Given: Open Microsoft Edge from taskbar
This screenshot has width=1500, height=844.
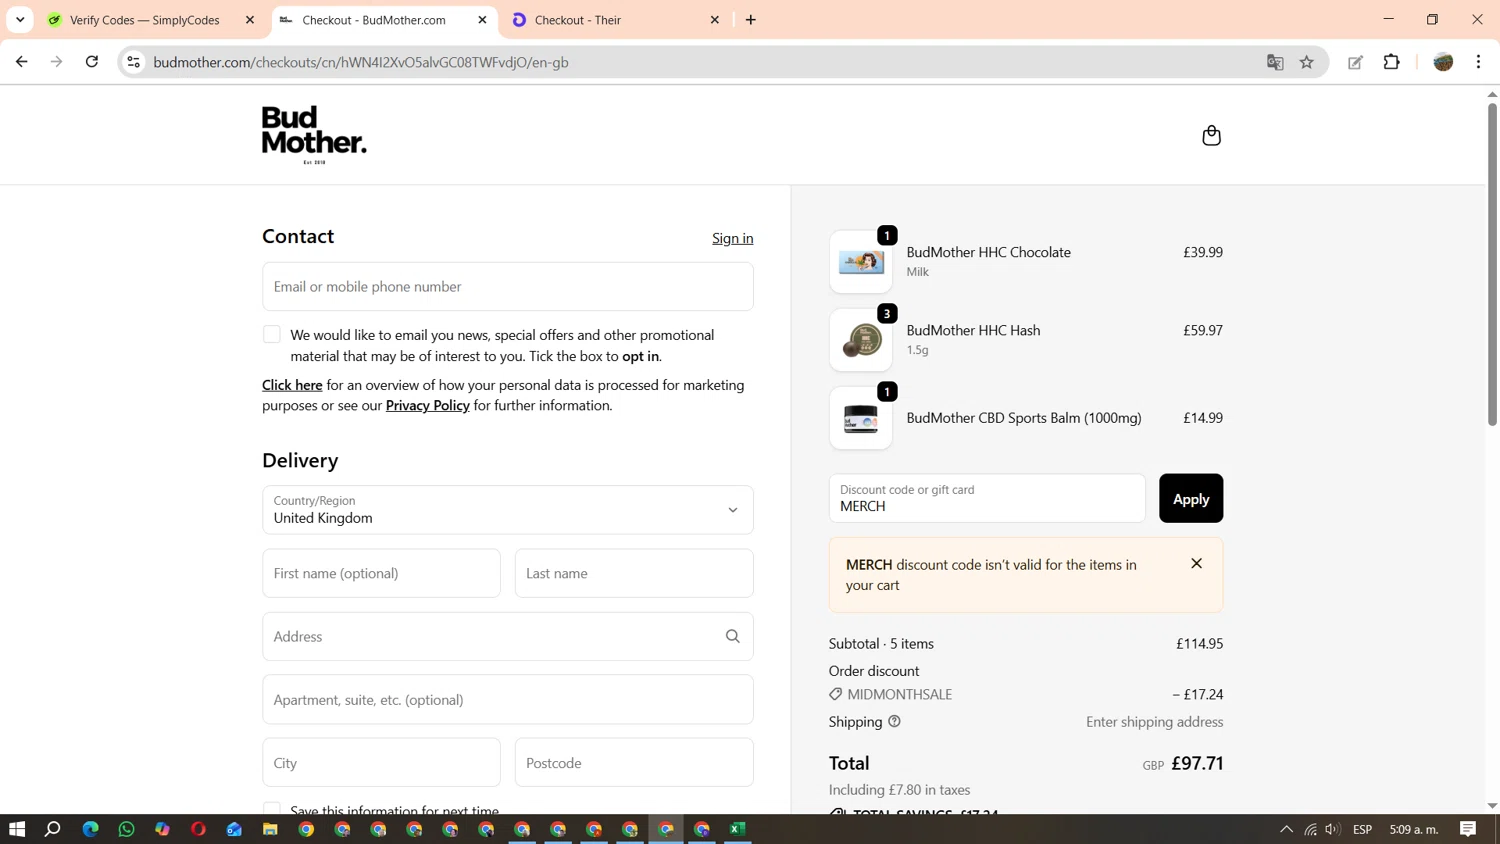Looking at the screenshot, I should coord(90,829).
